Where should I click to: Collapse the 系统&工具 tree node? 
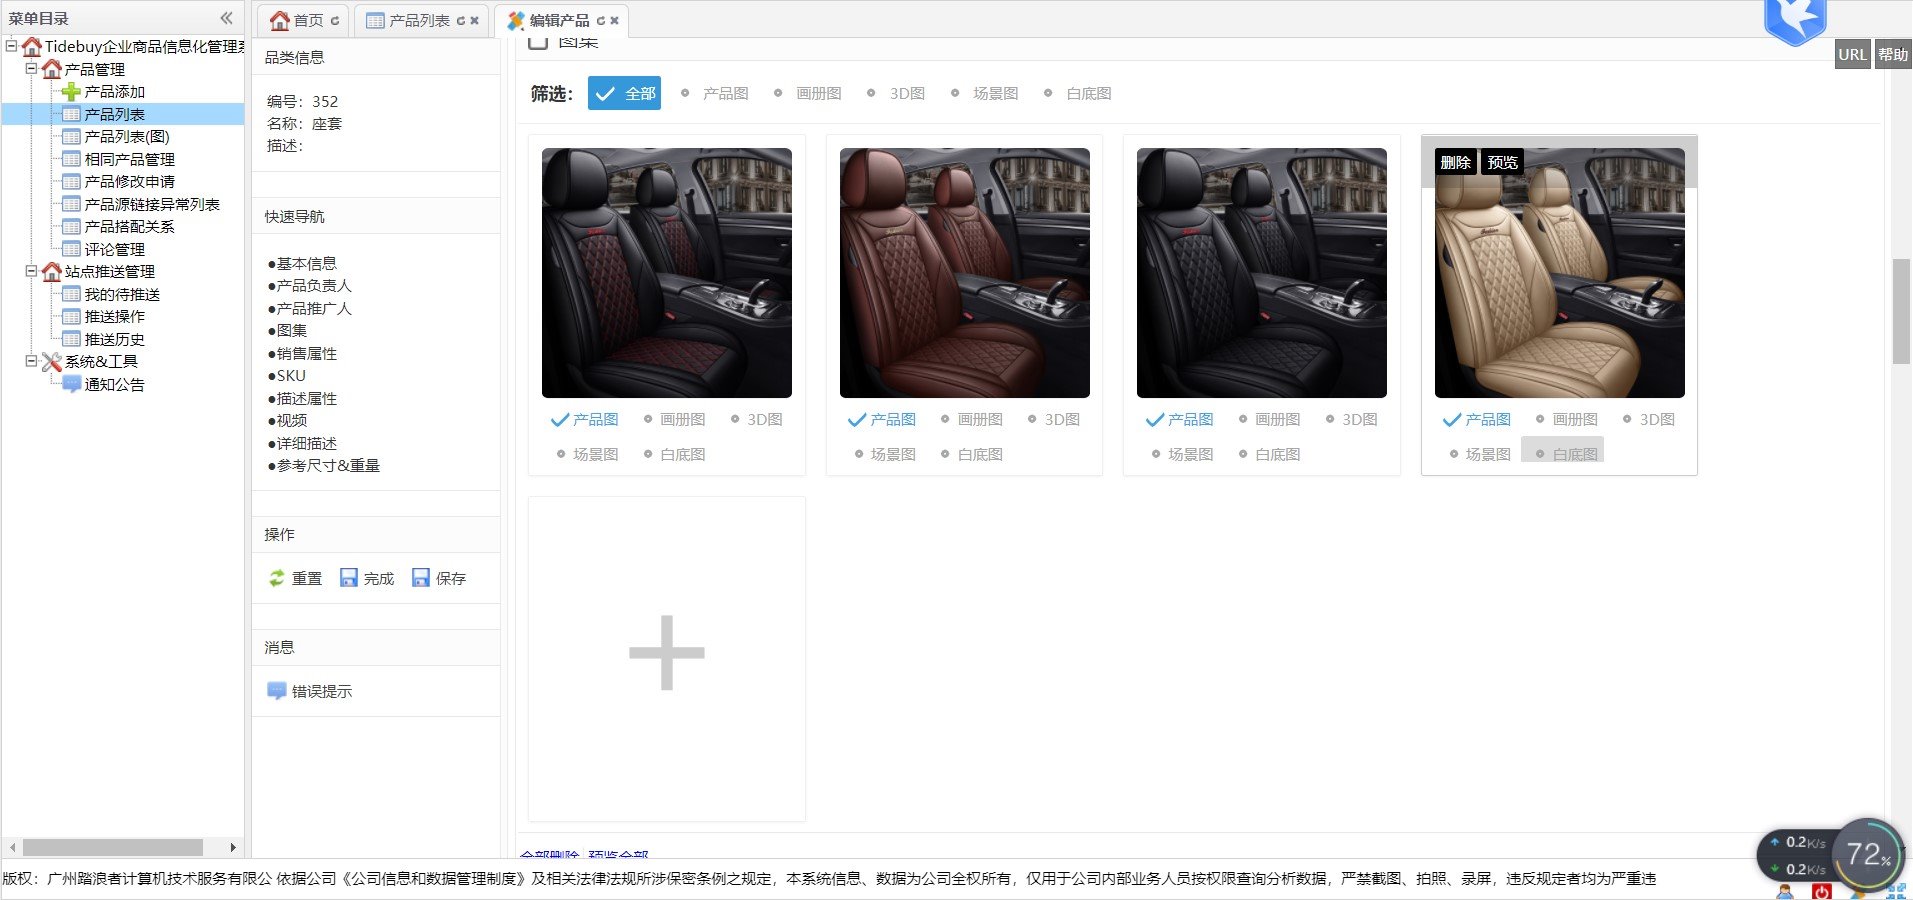click(31, 361)
